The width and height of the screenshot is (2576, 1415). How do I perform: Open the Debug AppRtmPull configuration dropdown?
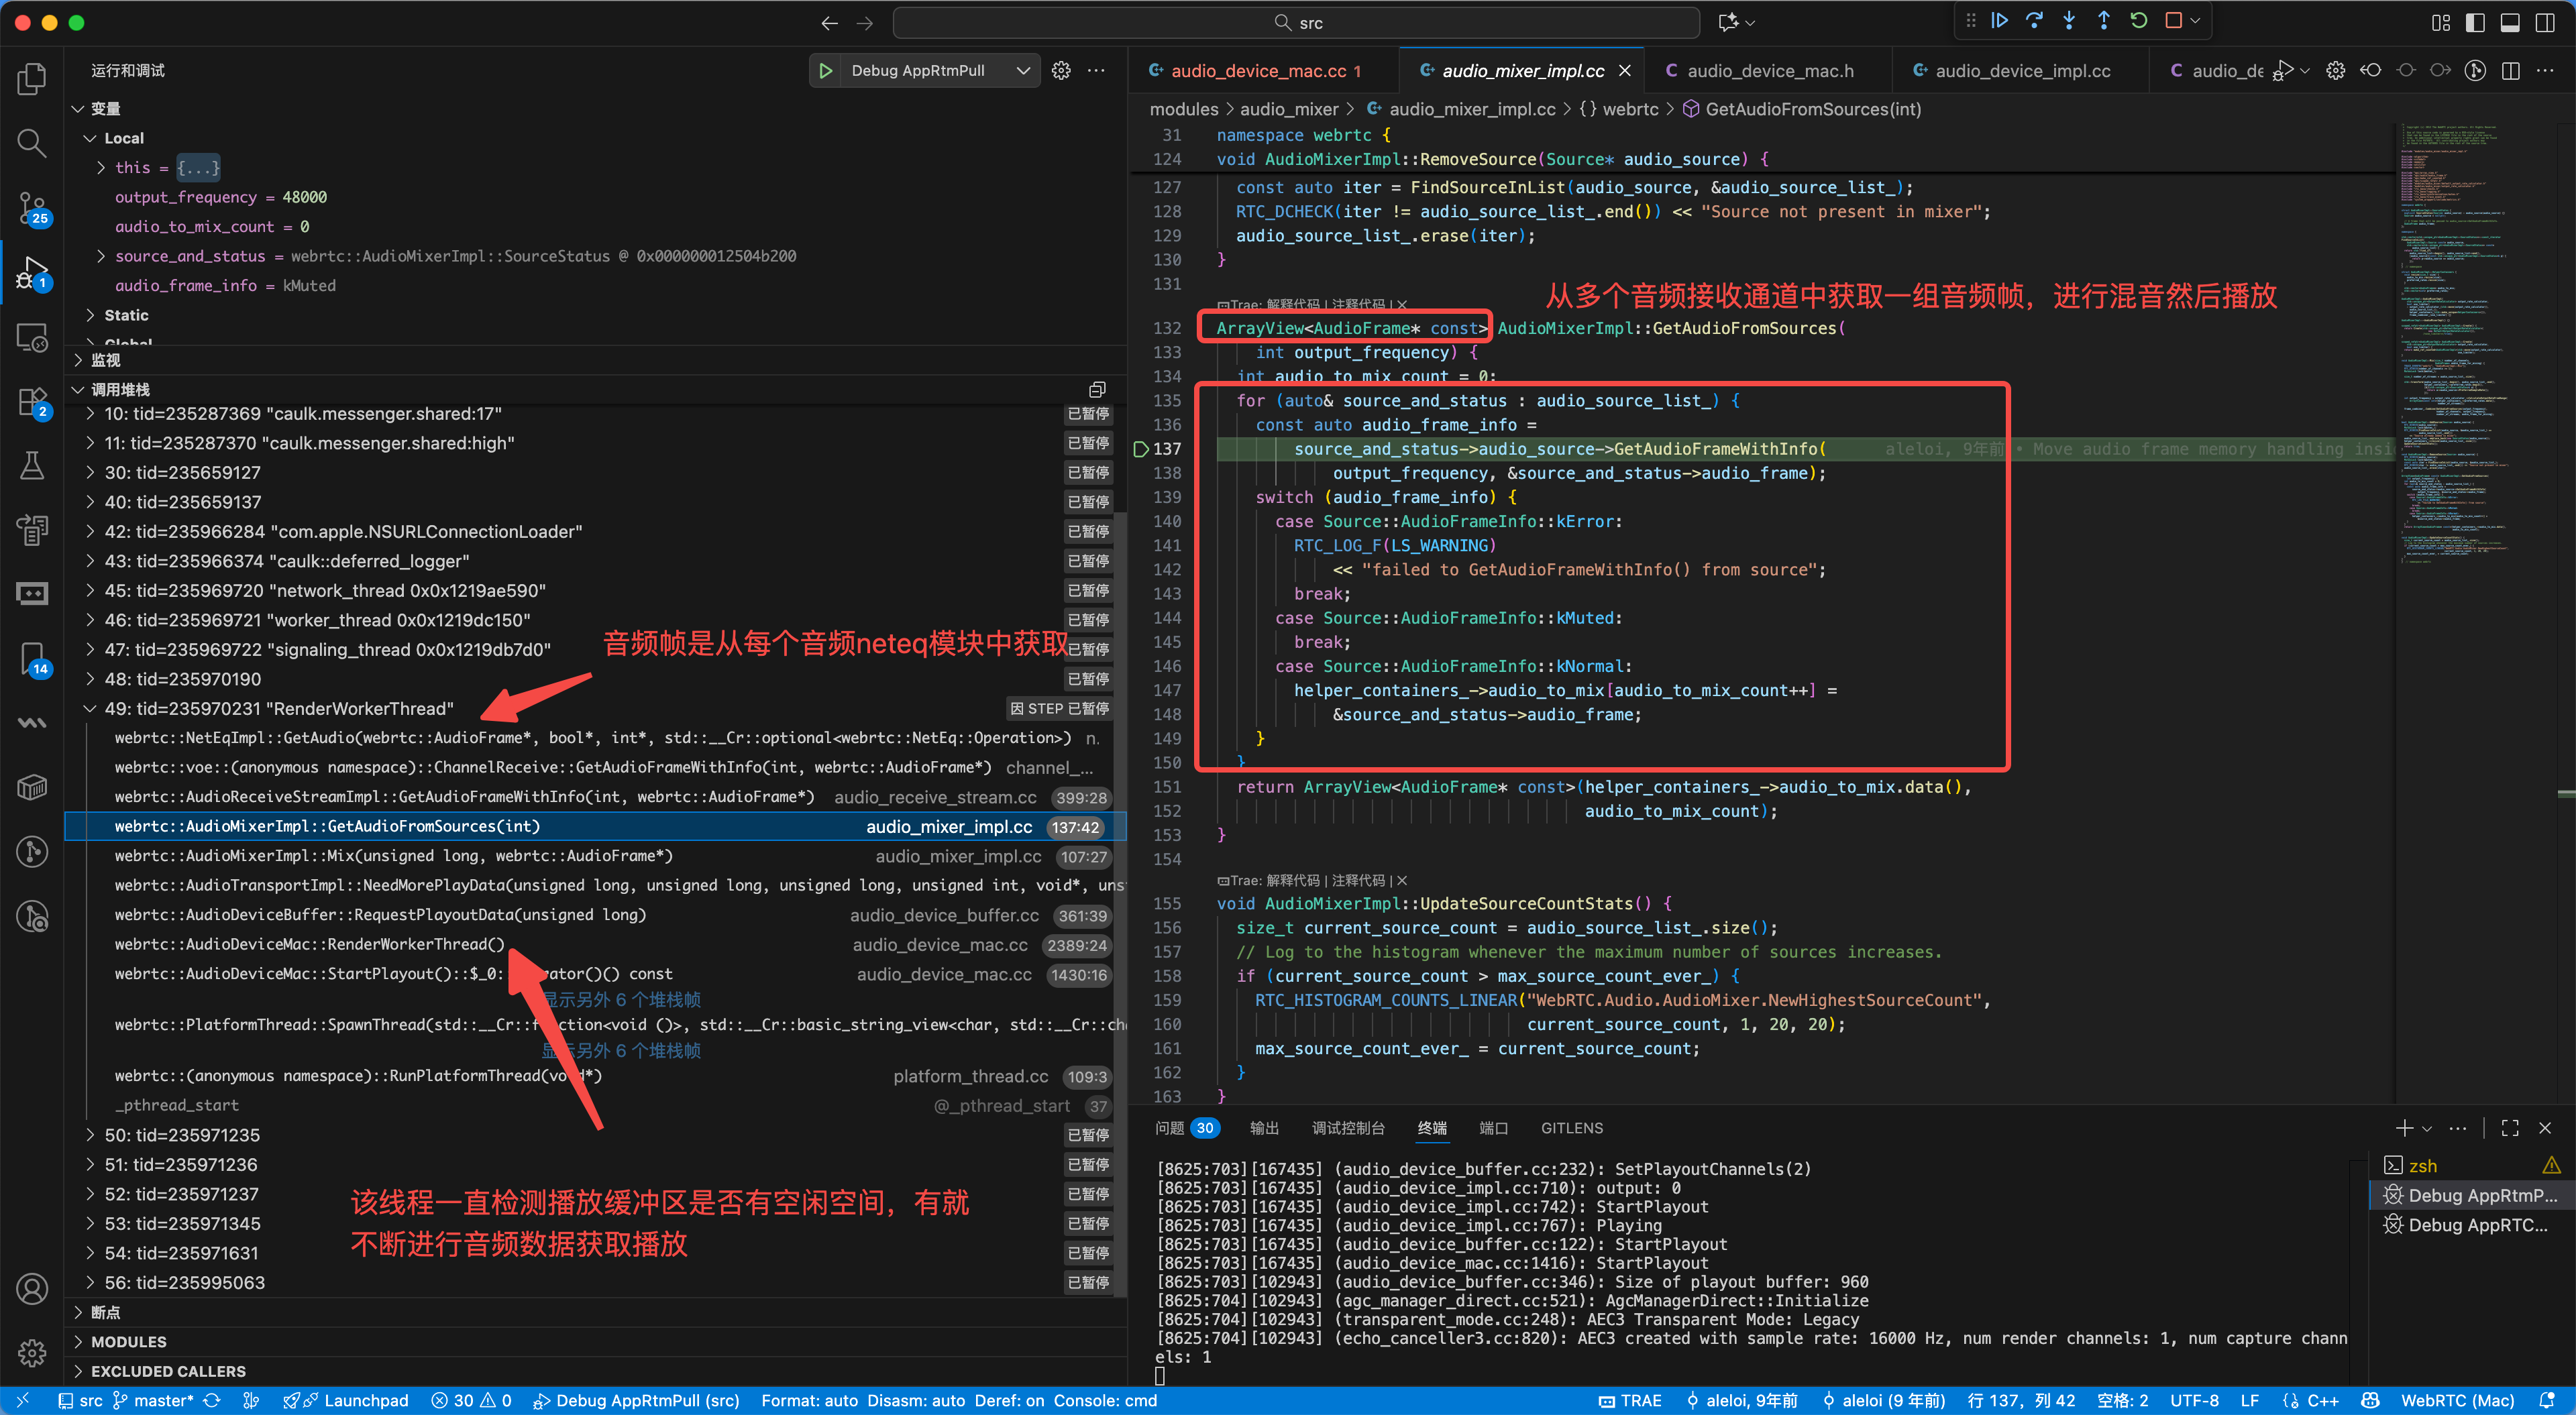point(1023,70)
